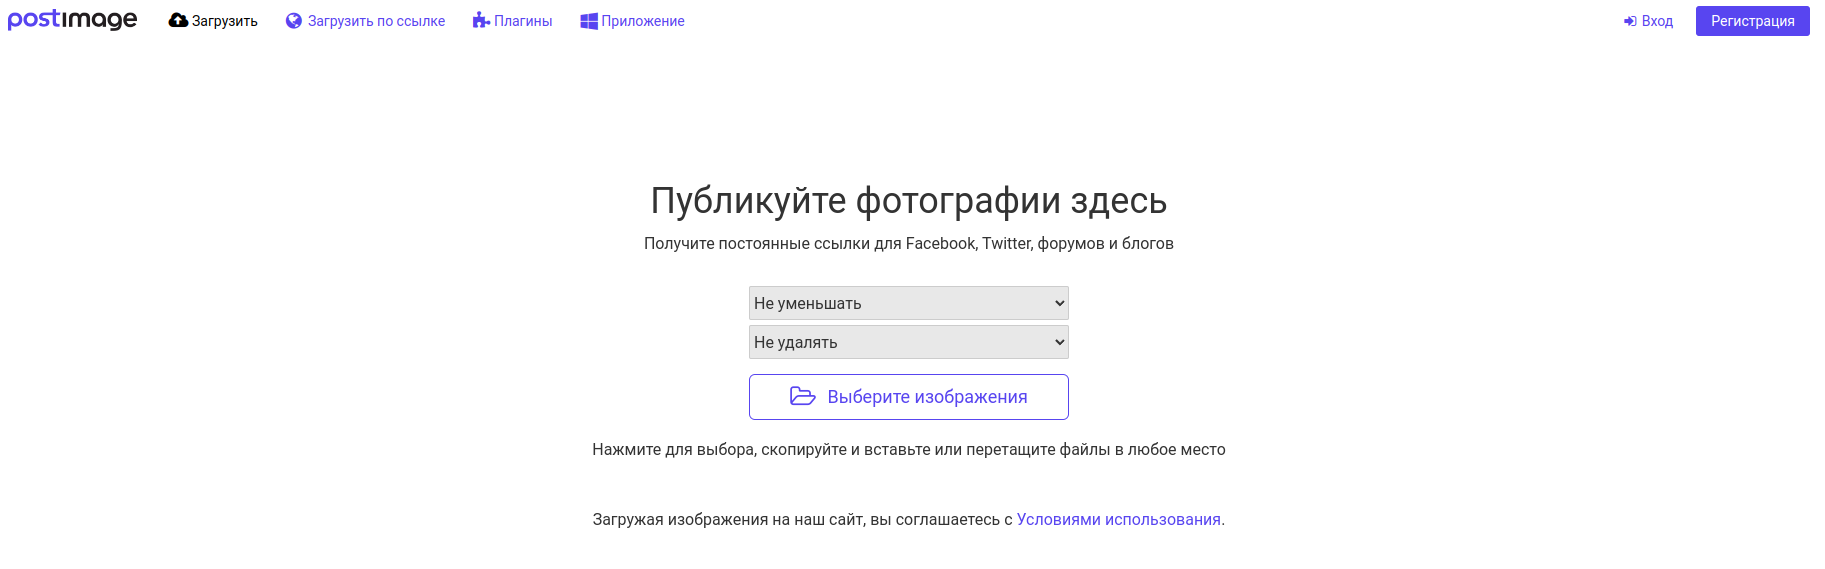Click the Windows logo Приложение icon
This screenshot has width=1825, height=569.
(x=589, y=21)
